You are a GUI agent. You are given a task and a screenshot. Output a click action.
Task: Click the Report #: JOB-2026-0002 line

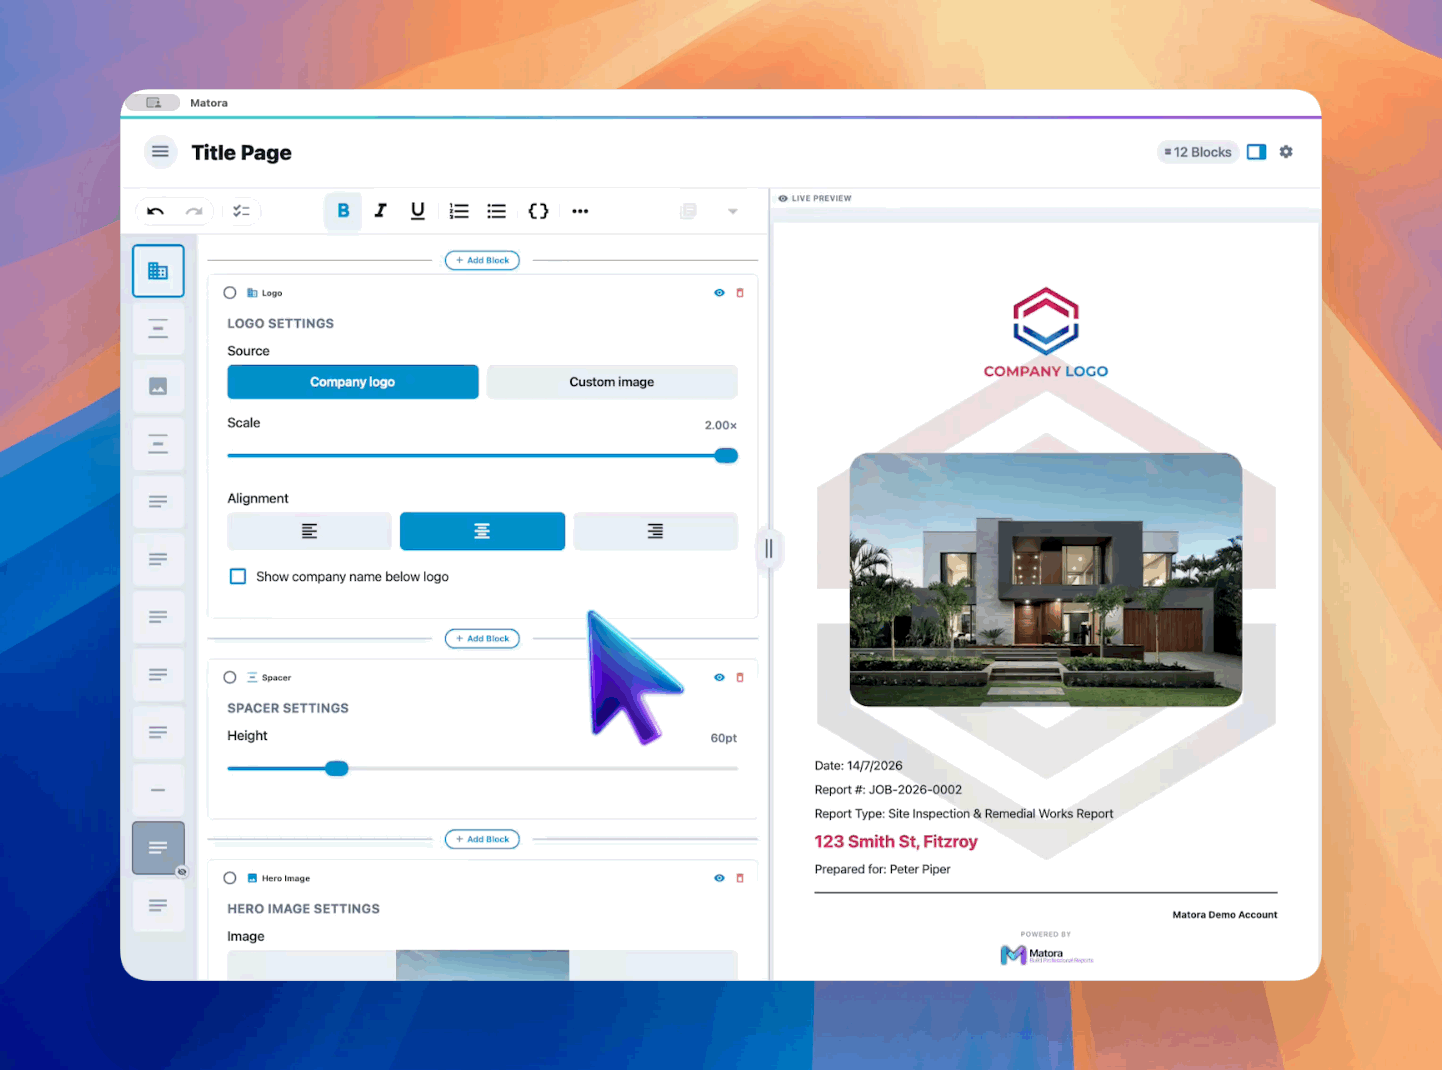[888, 790]
